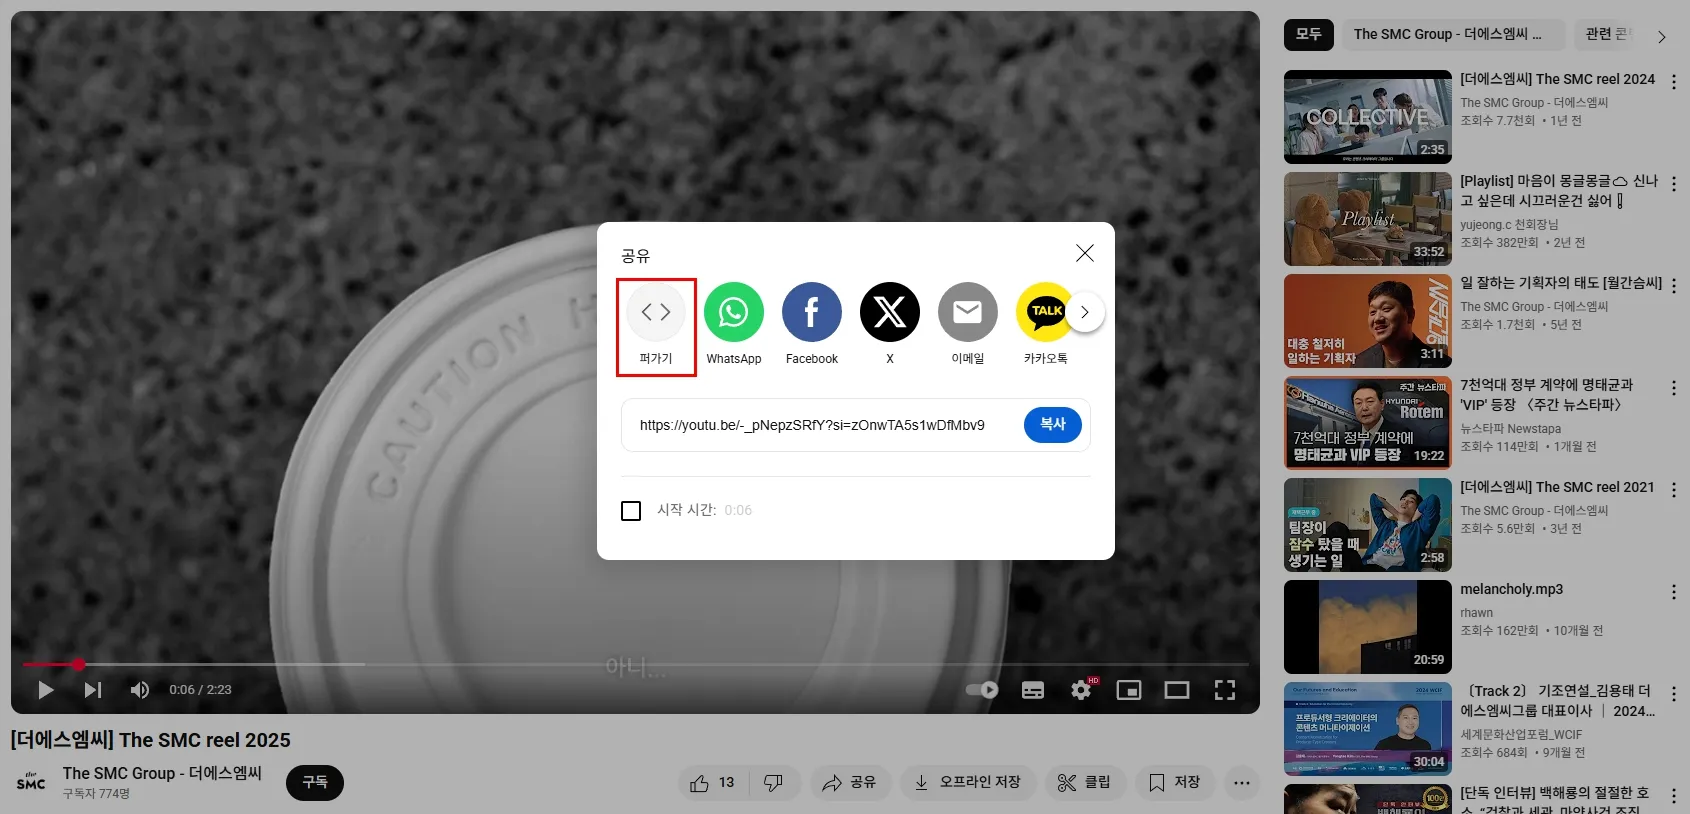
Task: Open the melancholy.mp3 video thumbnail
Action: tap(1368, 627)
